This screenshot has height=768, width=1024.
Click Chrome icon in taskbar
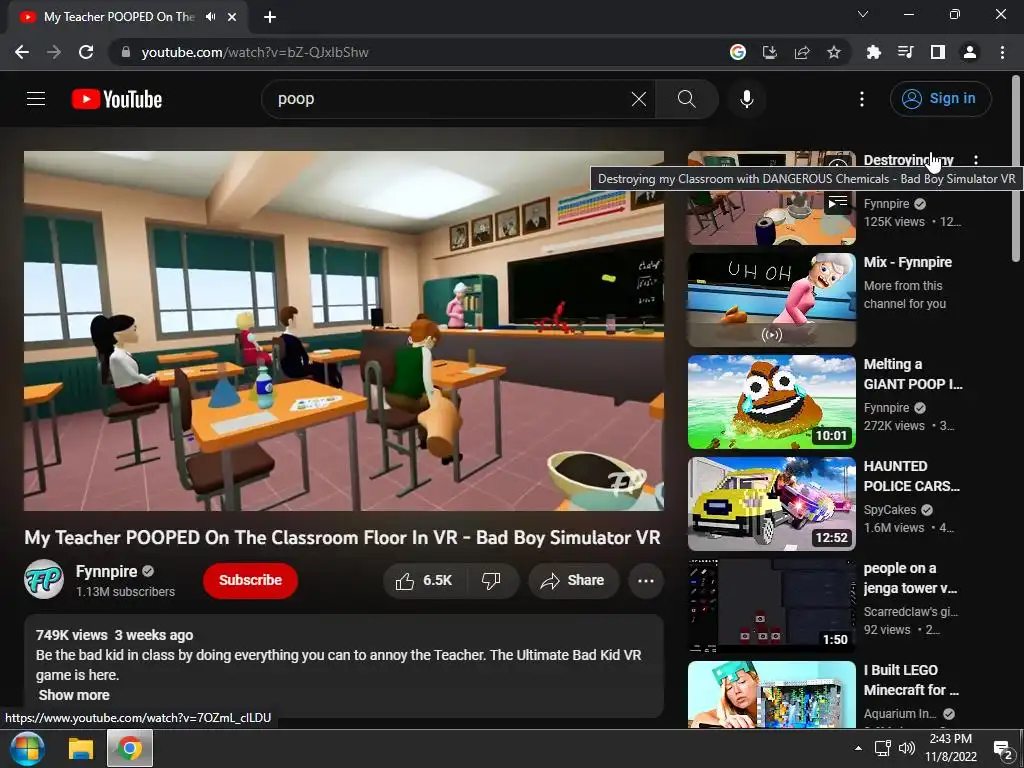[130, 748]
